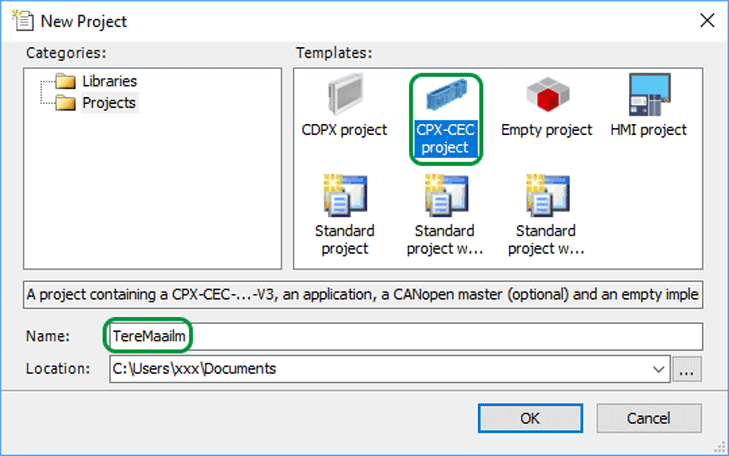Click the Location combo box path text
This screenshot has width=729, height=456.
pos(194,369)
